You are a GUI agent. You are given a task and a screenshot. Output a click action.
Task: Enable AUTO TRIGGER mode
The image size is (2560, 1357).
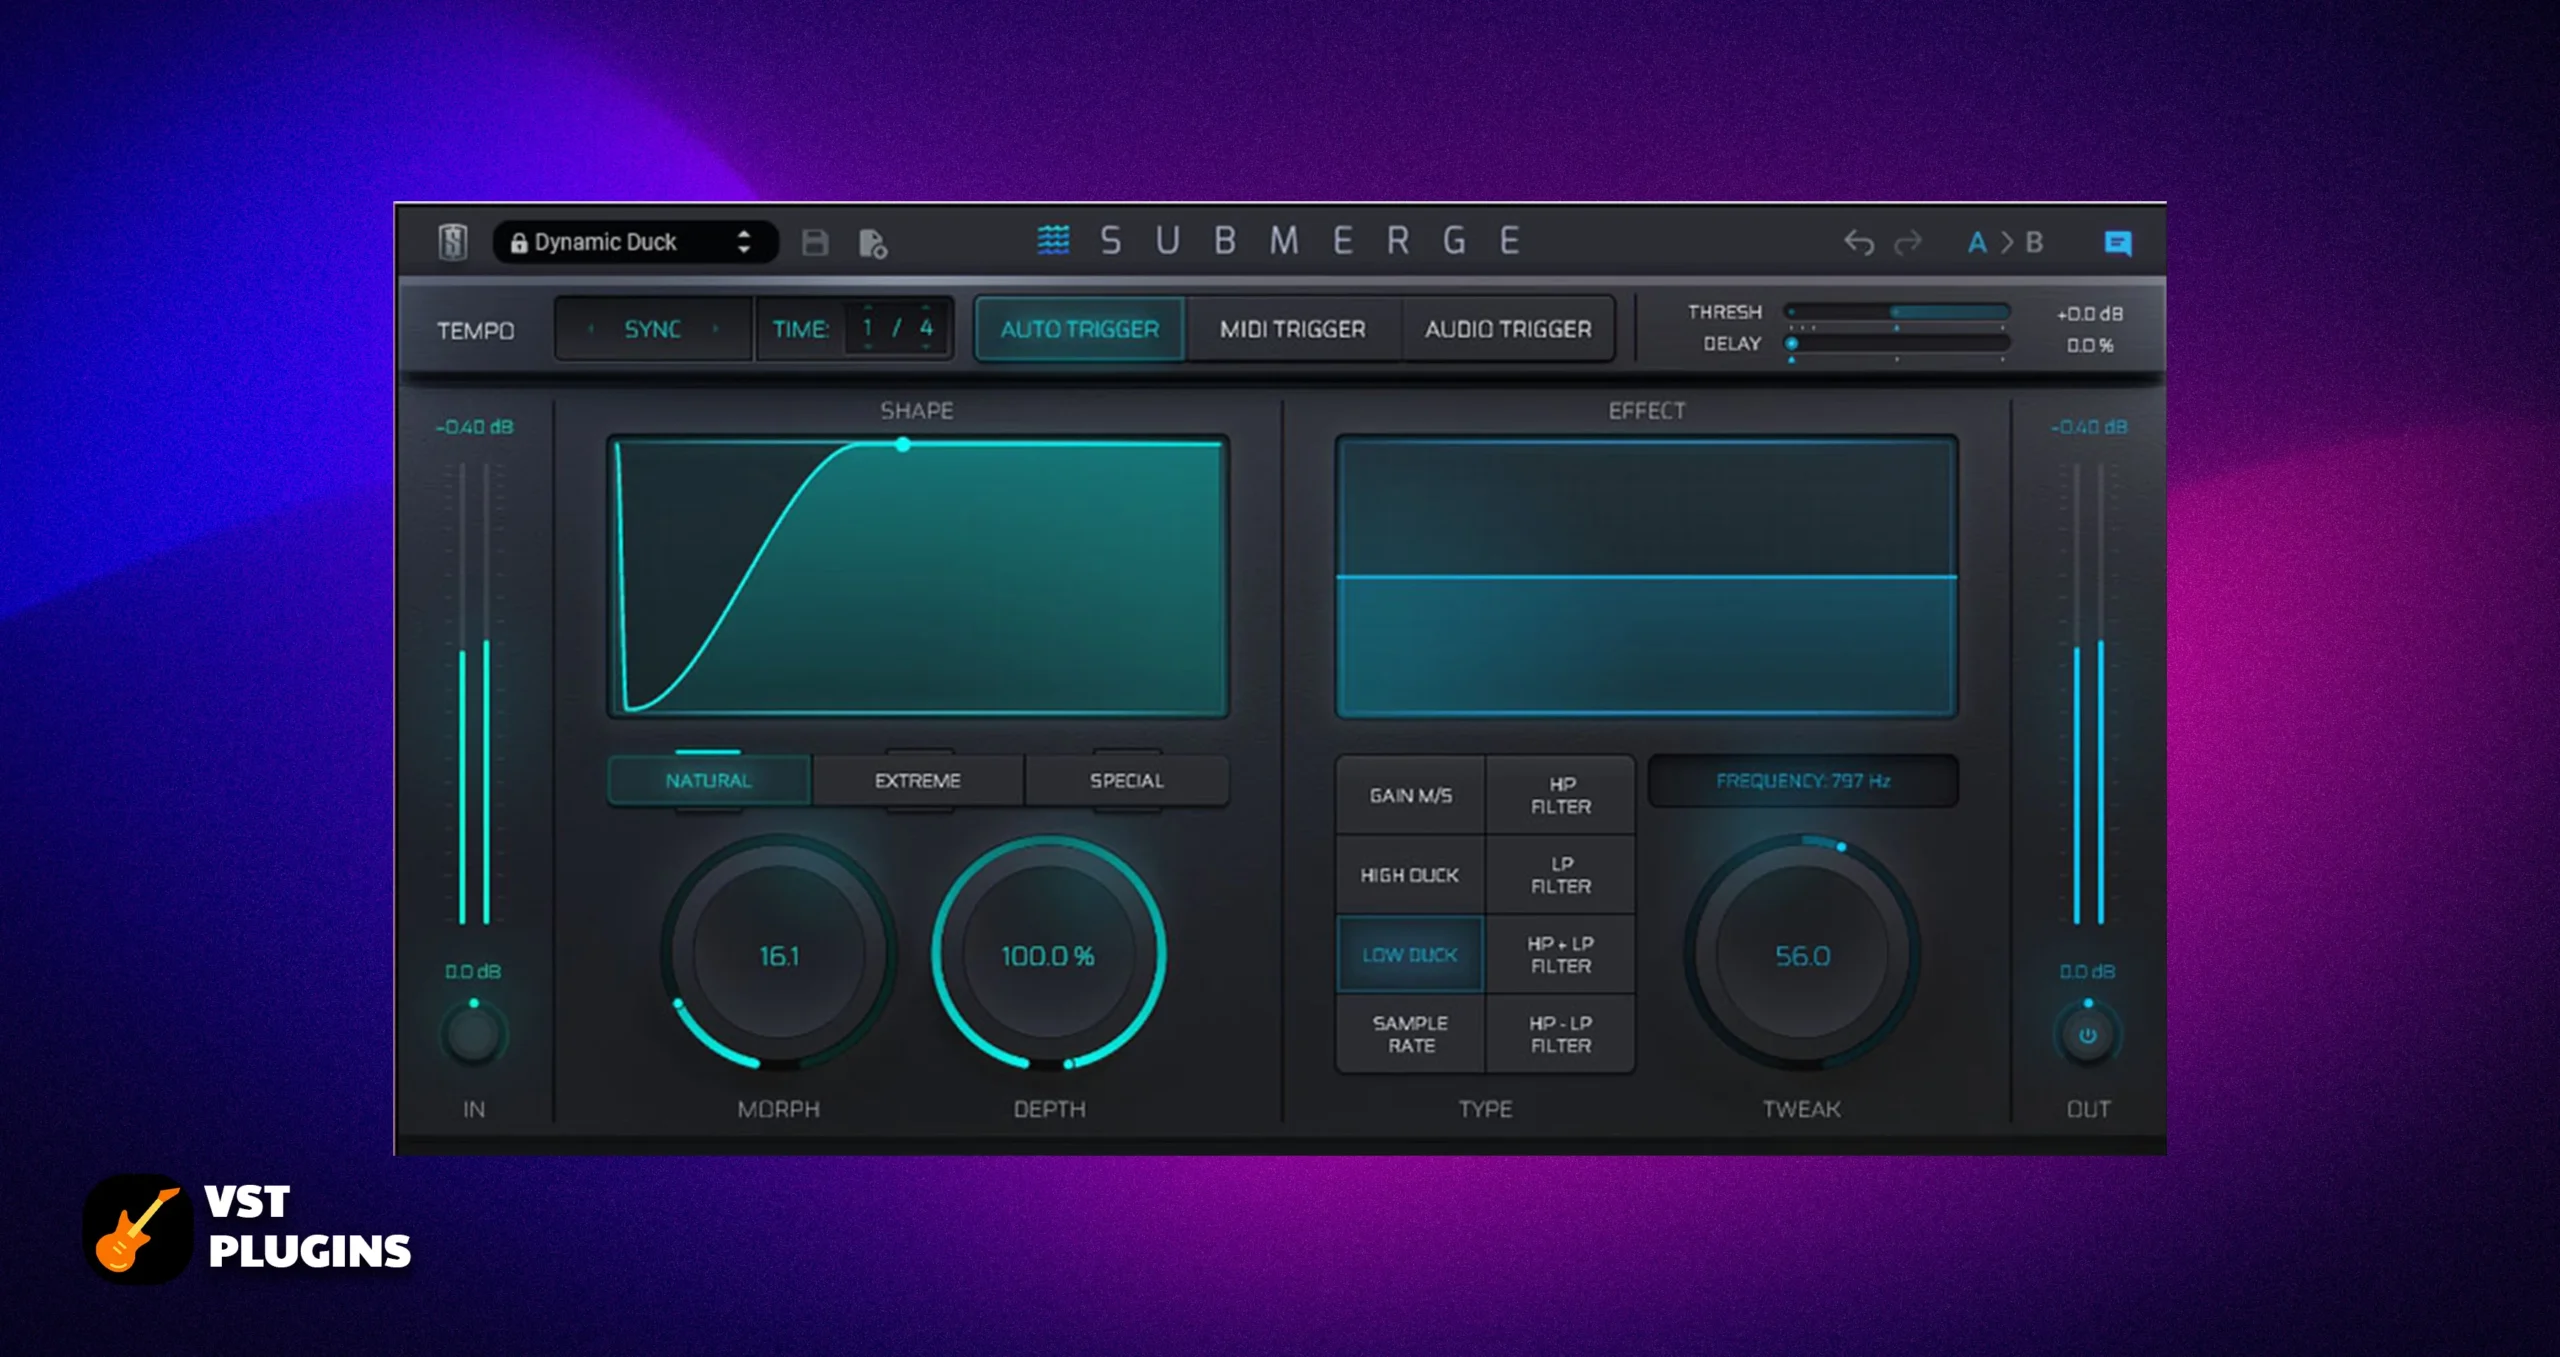click(x=1080, y=329)
